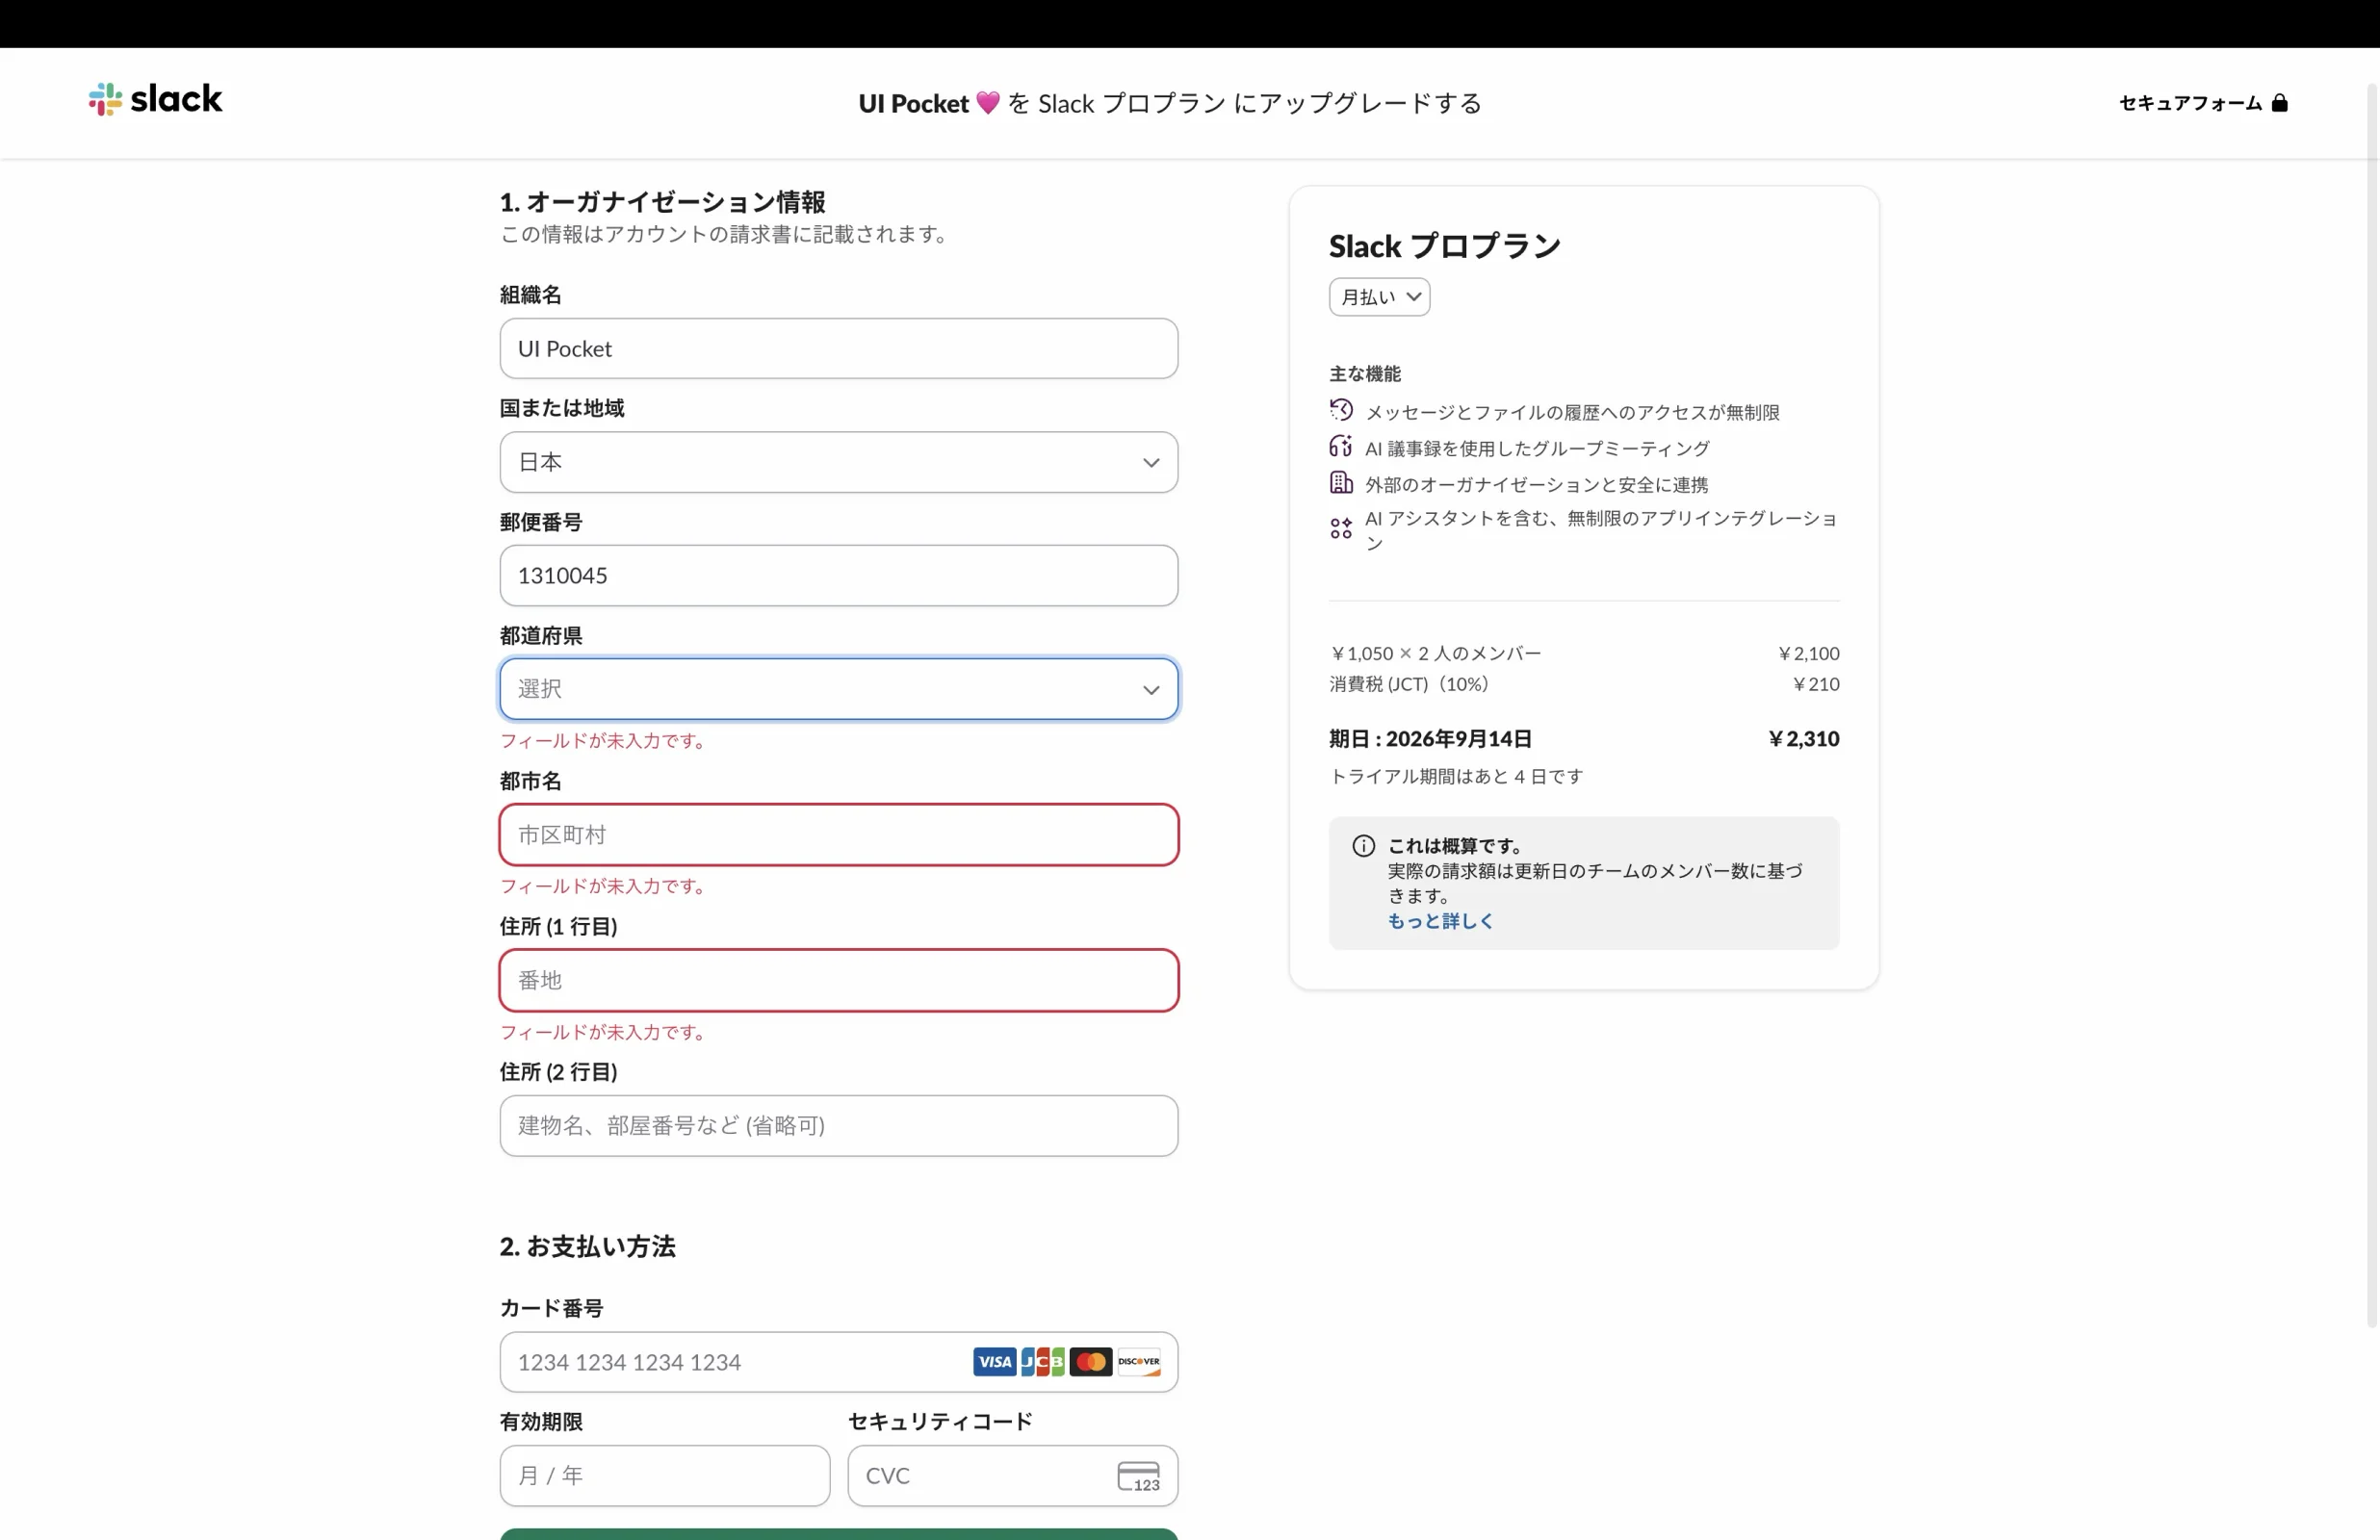Click the message history clock icon

pyautogui.click(x=1341, y=411)
